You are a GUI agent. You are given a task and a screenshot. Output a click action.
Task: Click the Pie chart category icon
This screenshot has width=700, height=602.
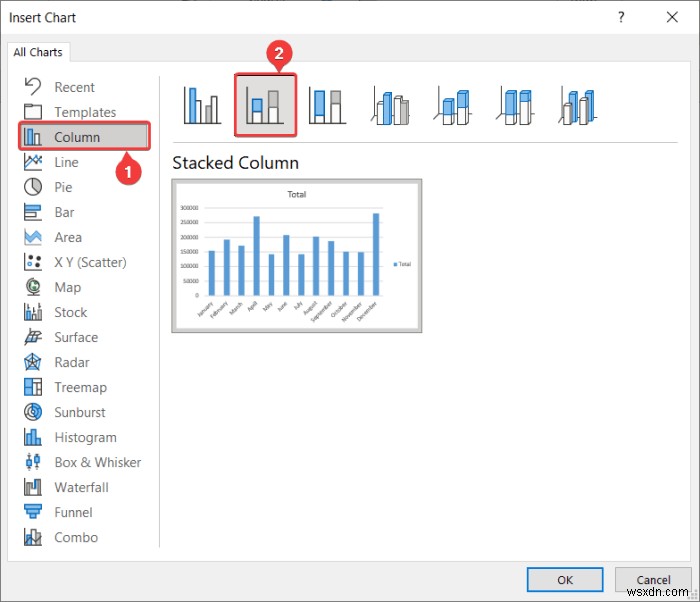click(33, 187)
